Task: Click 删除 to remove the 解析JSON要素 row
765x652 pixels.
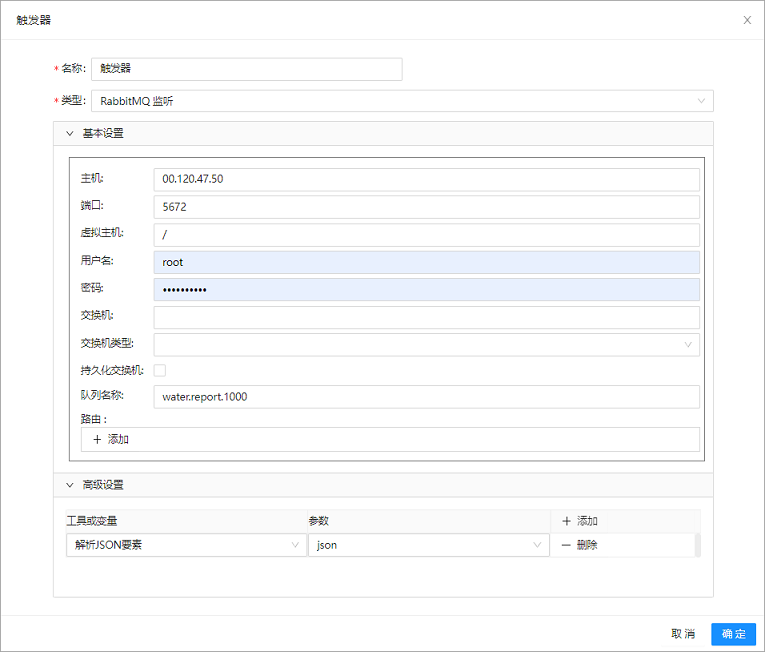Action: 580,545
